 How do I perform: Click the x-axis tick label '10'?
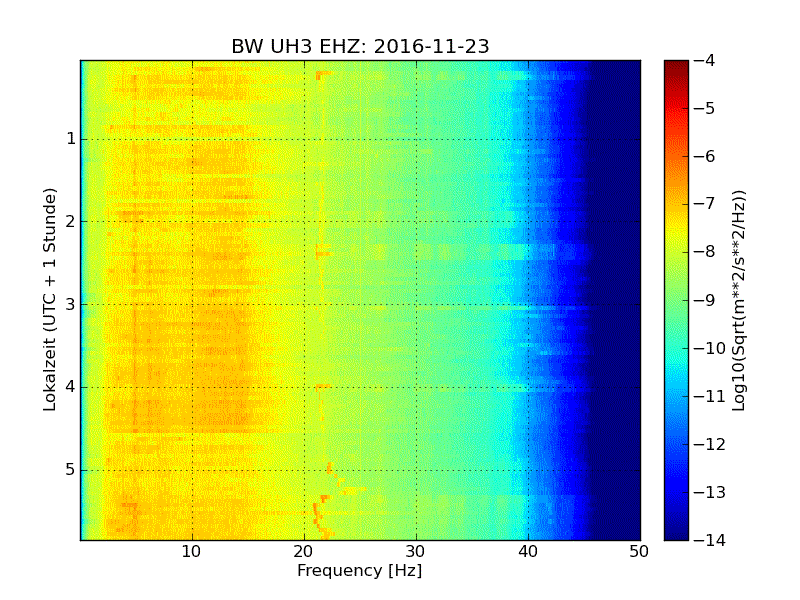191,552
